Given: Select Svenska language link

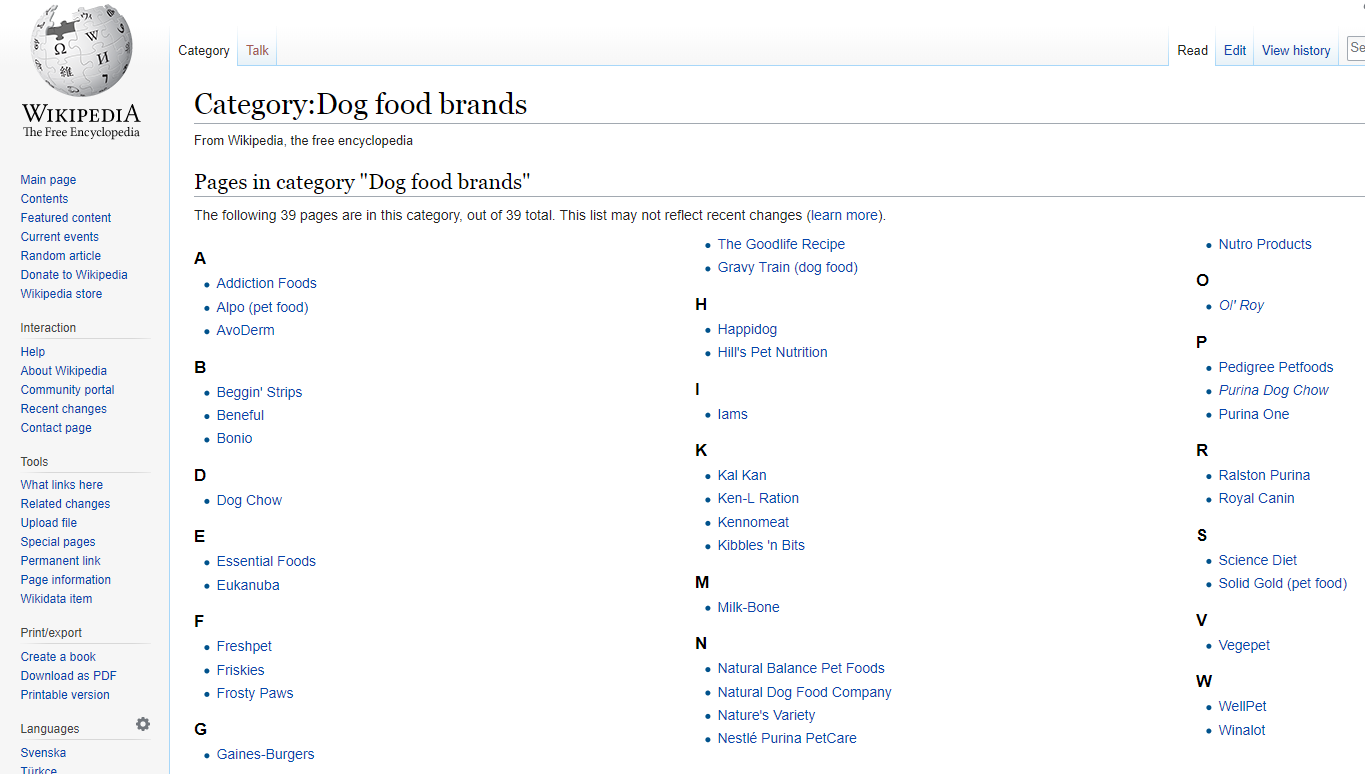Looking at the screenshot, I should coord(43,753).
